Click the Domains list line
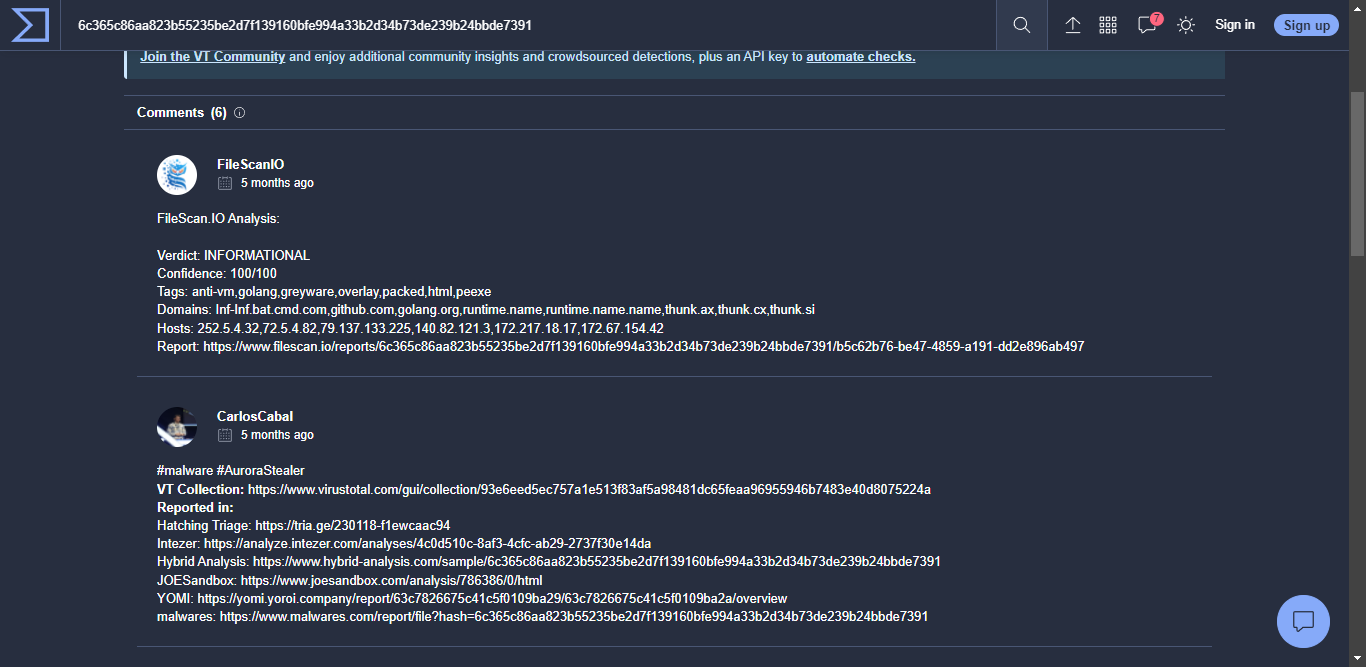Screen dimensions: 1366x667 coord(486,310)
